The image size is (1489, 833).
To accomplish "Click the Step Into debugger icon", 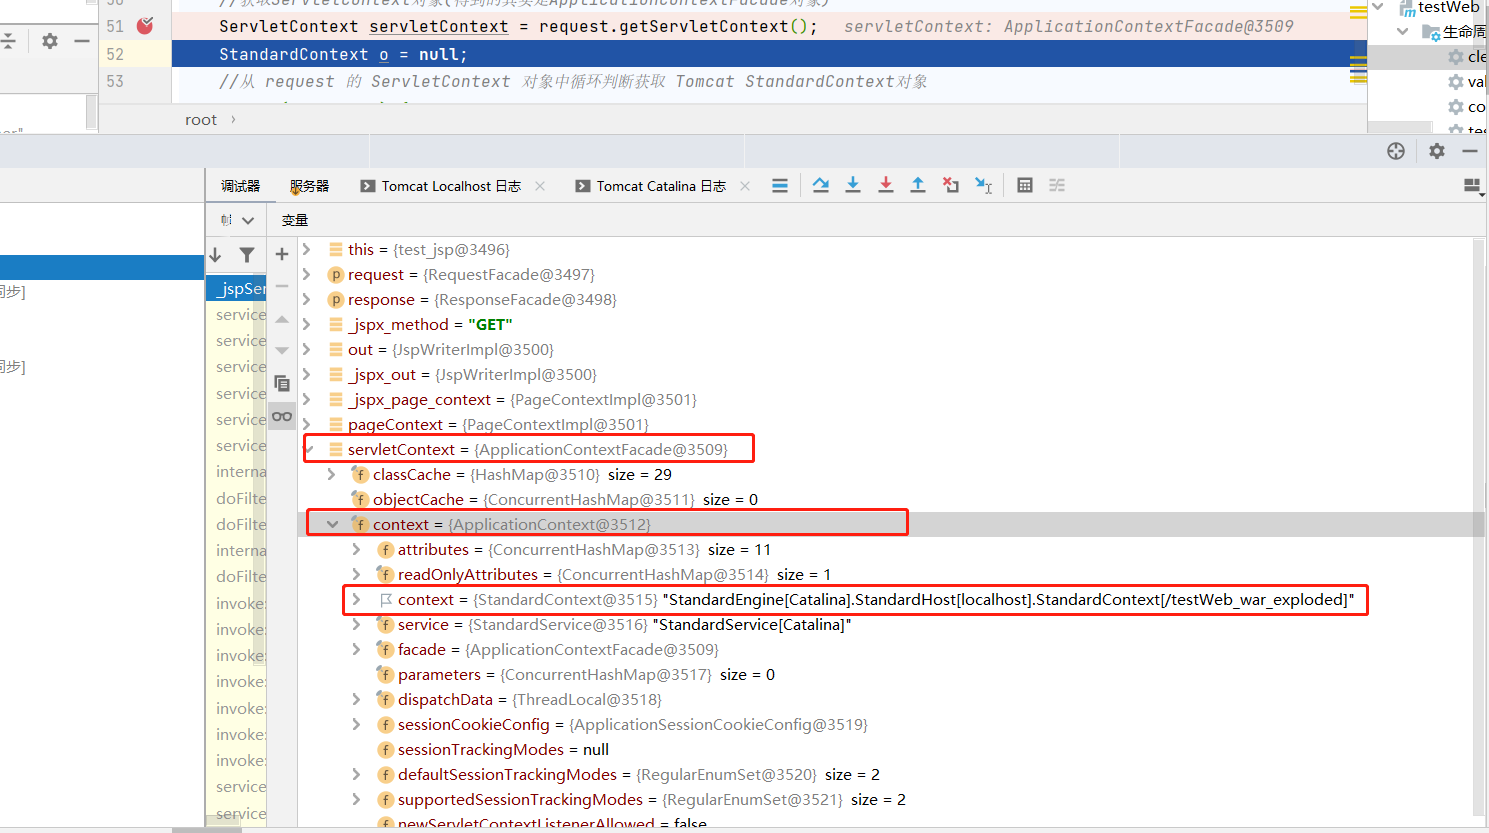I will point(853,185).
